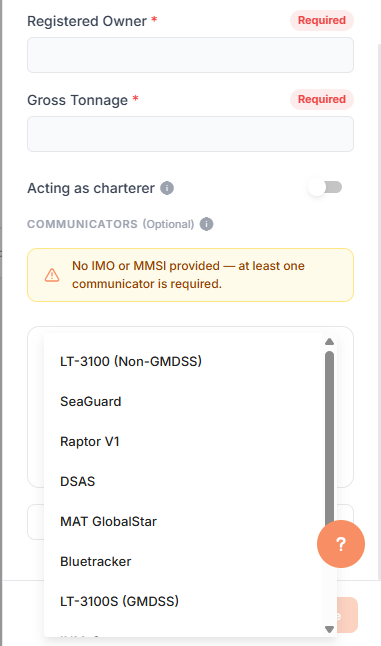Open the orange help question mark button
This screenshot has height=646, width=381.
pos(341,544)
